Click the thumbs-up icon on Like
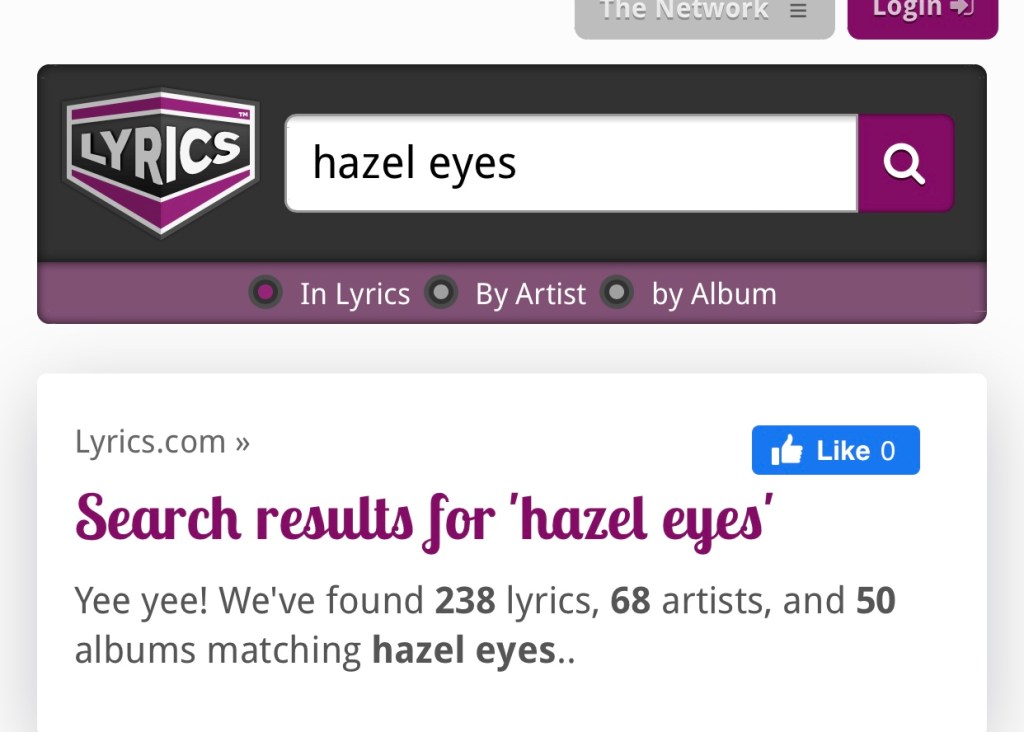1024x732 pixels. click(x=787, y=451)
